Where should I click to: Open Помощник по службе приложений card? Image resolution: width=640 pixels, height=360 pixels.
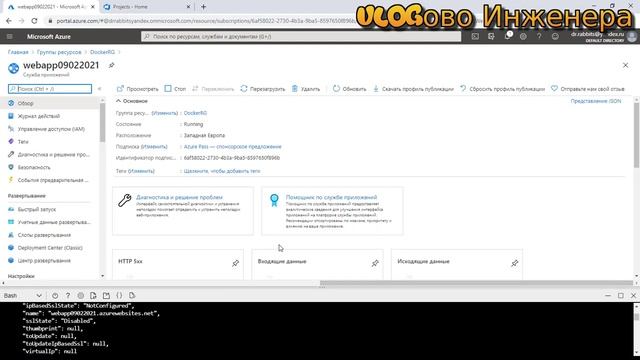332,211
